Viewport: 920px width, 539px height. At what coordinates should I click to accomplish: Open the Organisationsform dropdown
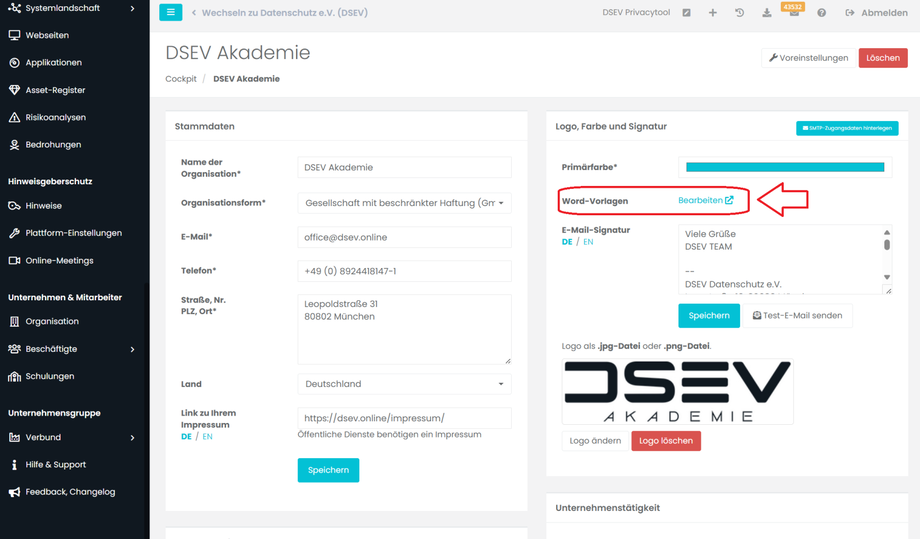click(404, 203)
